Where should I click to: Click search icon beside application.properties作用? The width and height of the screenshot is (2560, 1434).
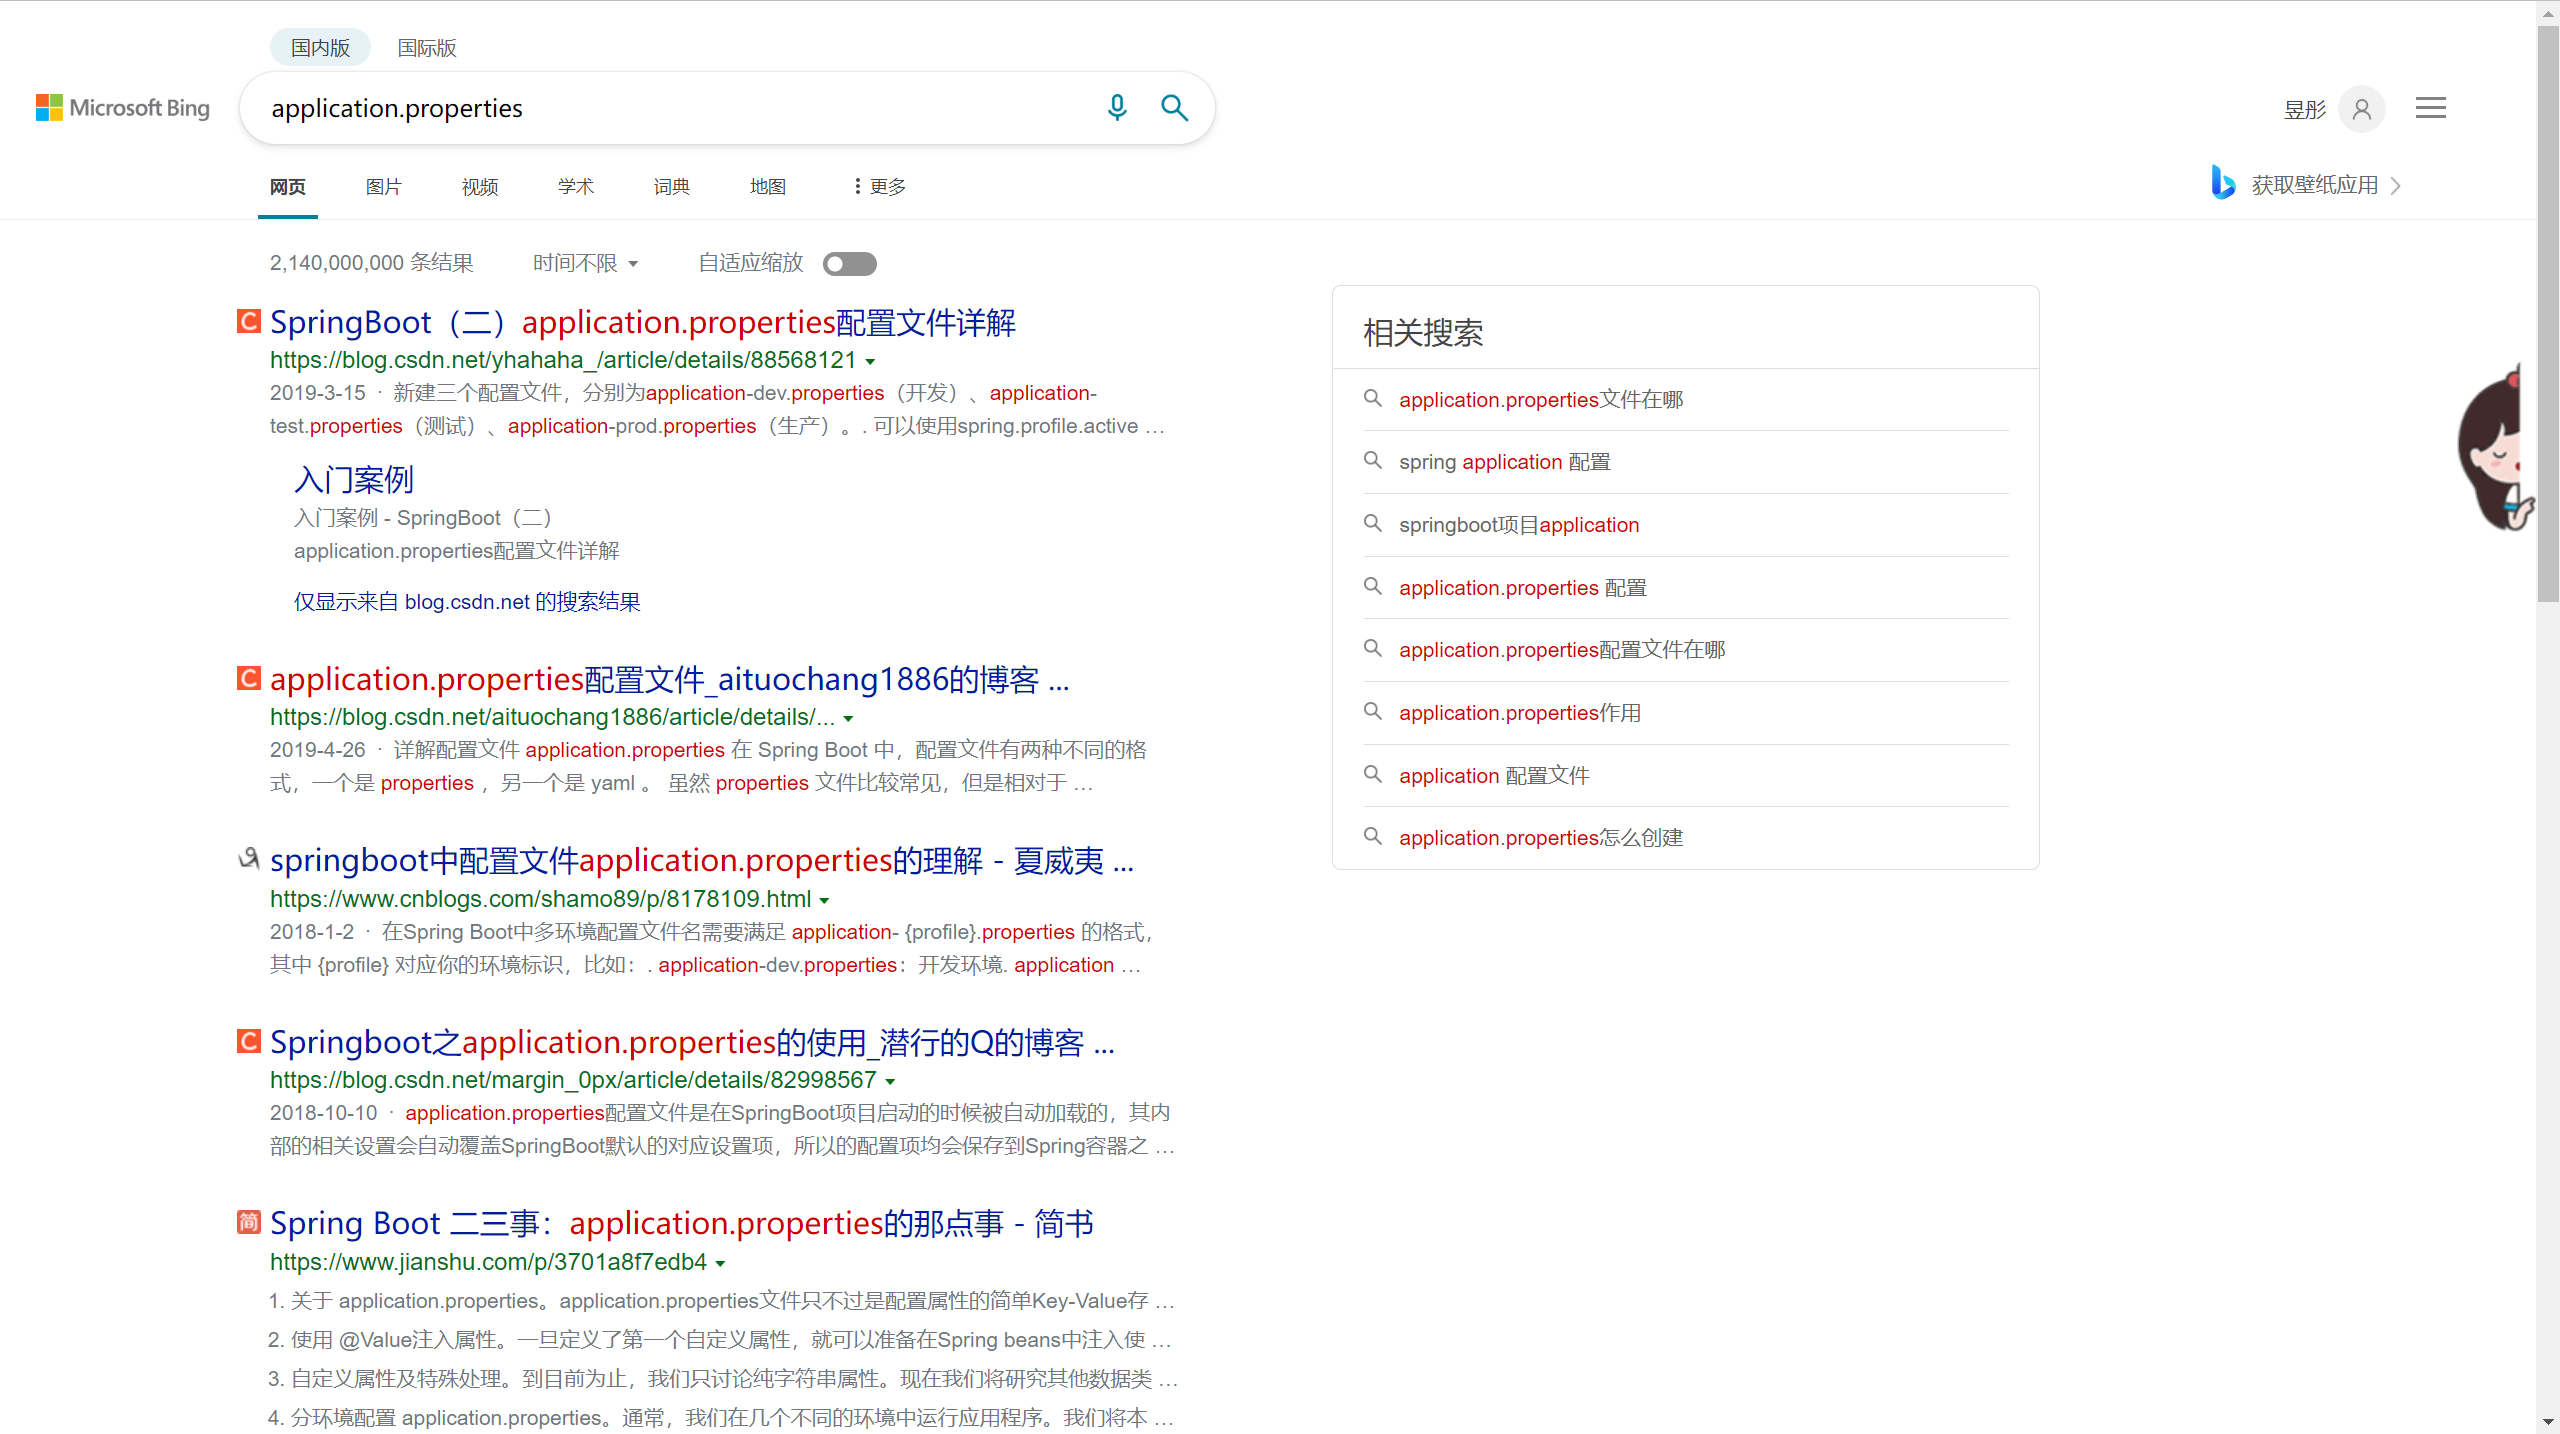[1373, 711]
